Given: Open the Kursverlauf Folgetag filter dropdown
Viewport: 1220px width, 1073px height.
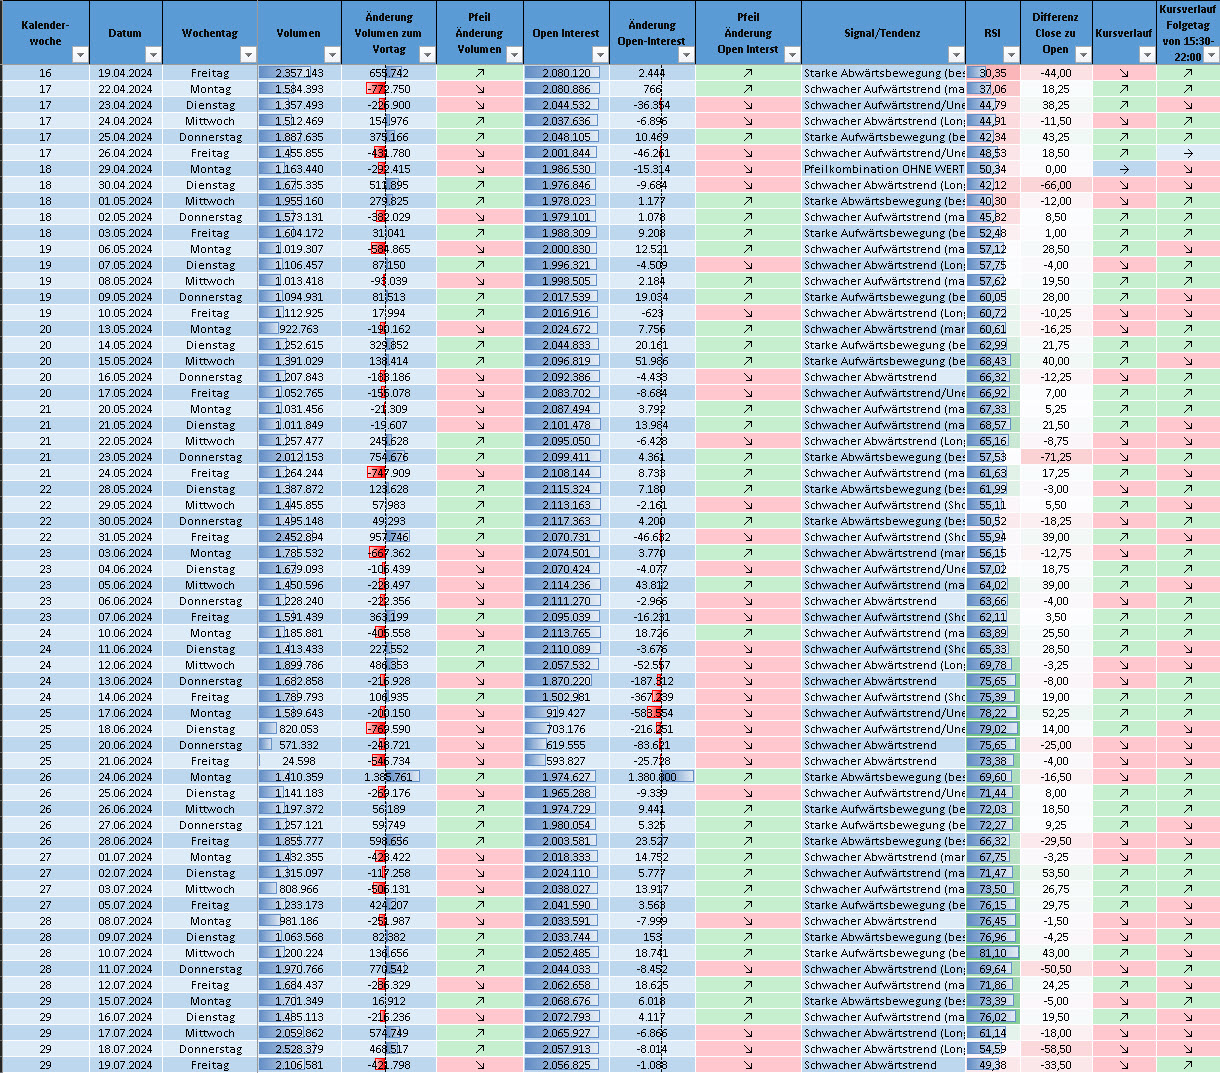Looking at the screenshot, I should [1211, 55].
